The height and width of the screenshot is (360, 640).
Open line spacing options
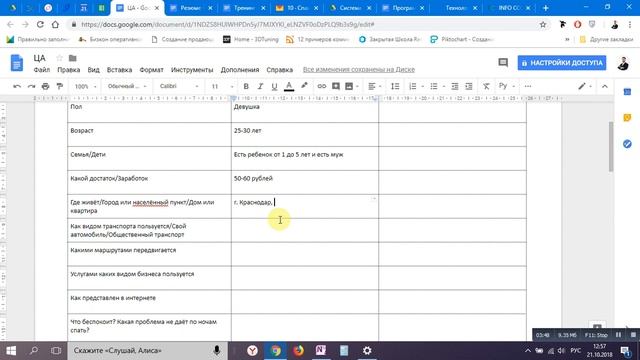[x=395, y=87]
